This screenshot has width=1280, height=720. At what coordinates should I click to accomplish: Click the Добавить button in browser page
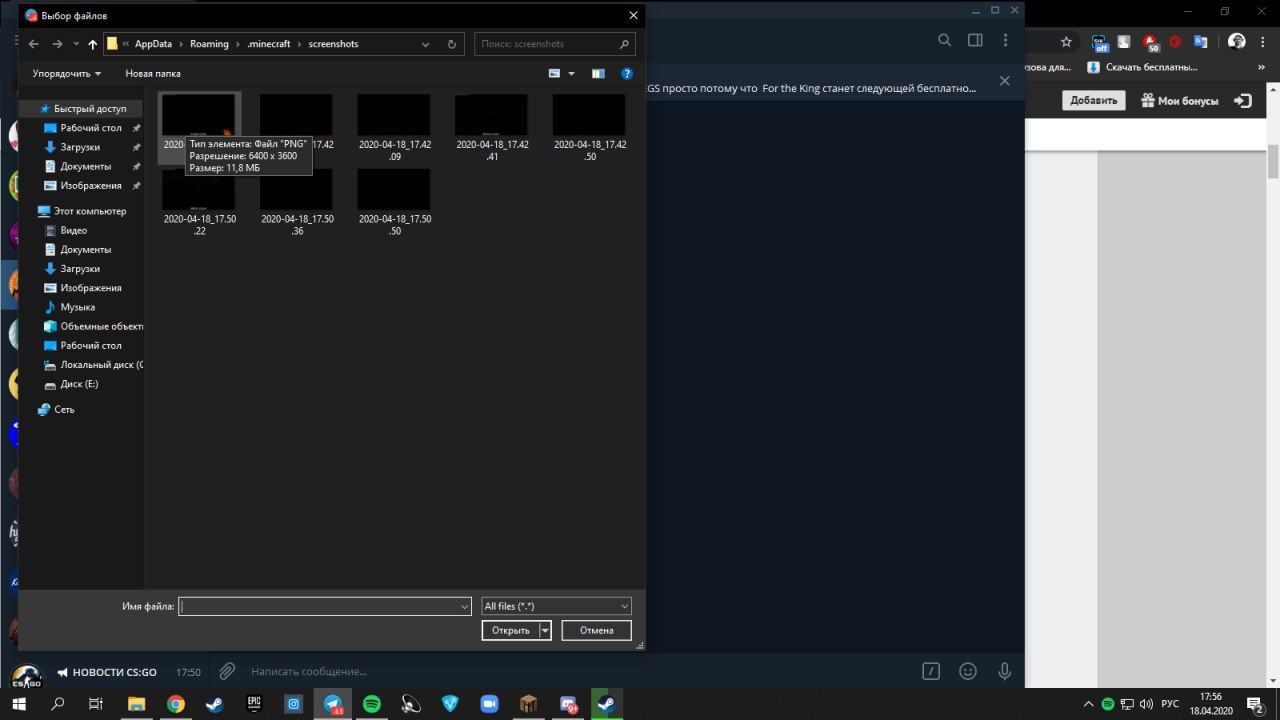pos(1094,101)
